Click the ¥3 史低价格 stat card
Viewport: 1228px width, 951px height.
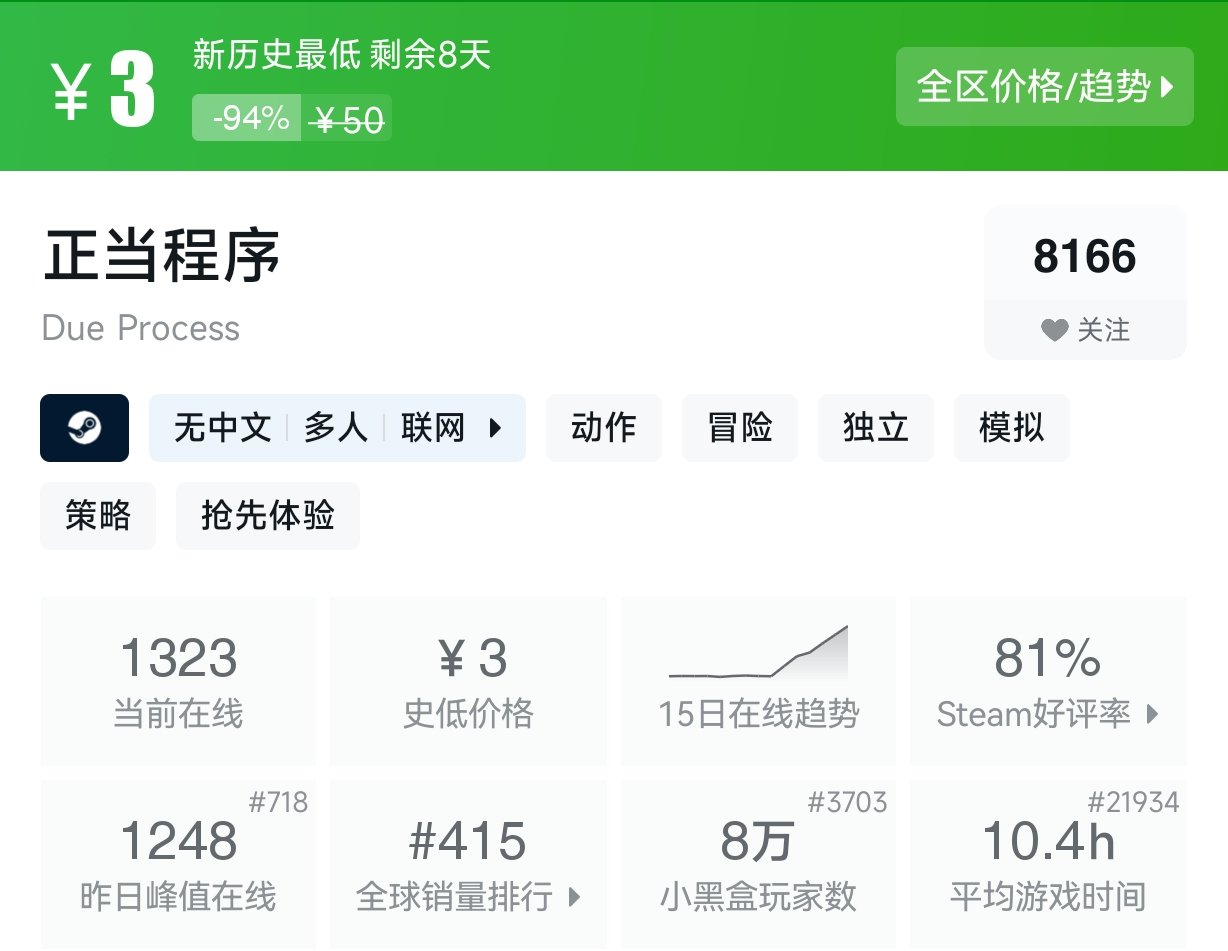[x=468, y=681]
